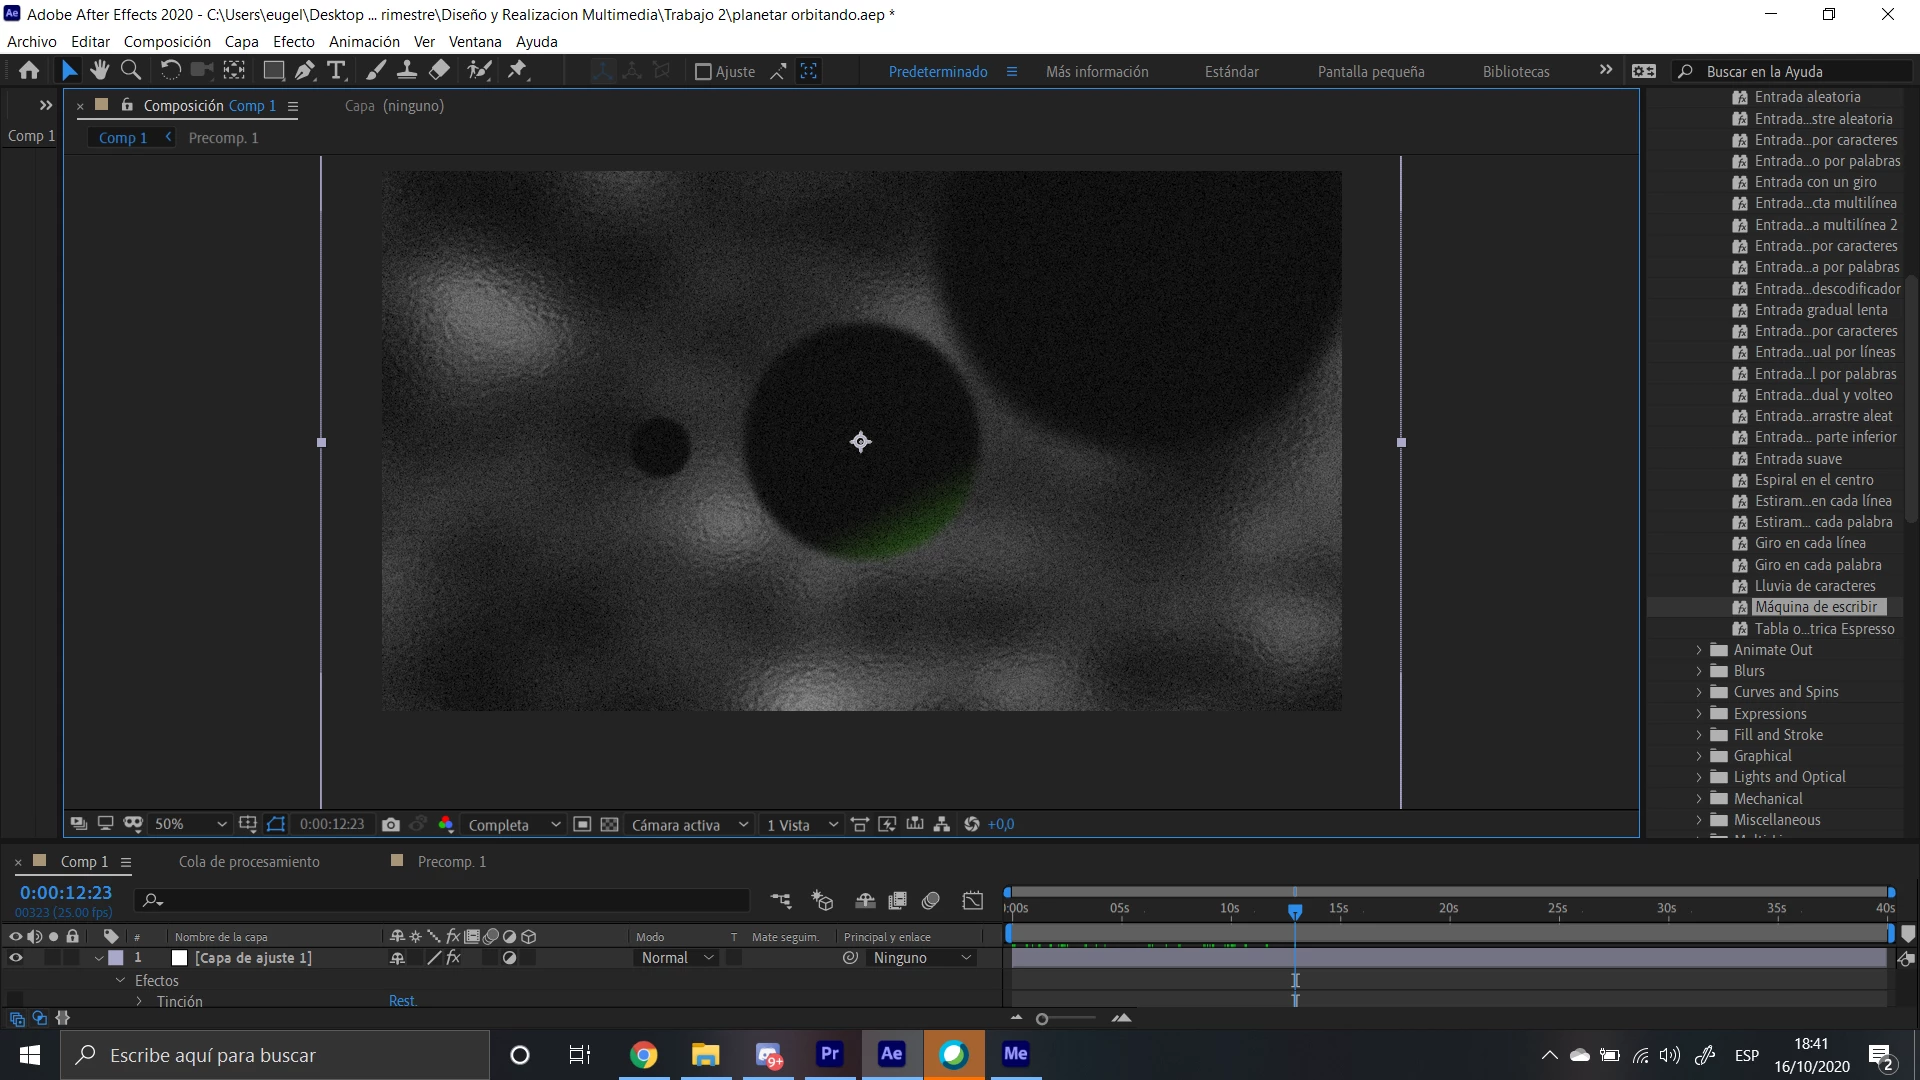1920x1080 pixels.
Task: Open Premiere Pro from the taskbar
Action: 829,1054
